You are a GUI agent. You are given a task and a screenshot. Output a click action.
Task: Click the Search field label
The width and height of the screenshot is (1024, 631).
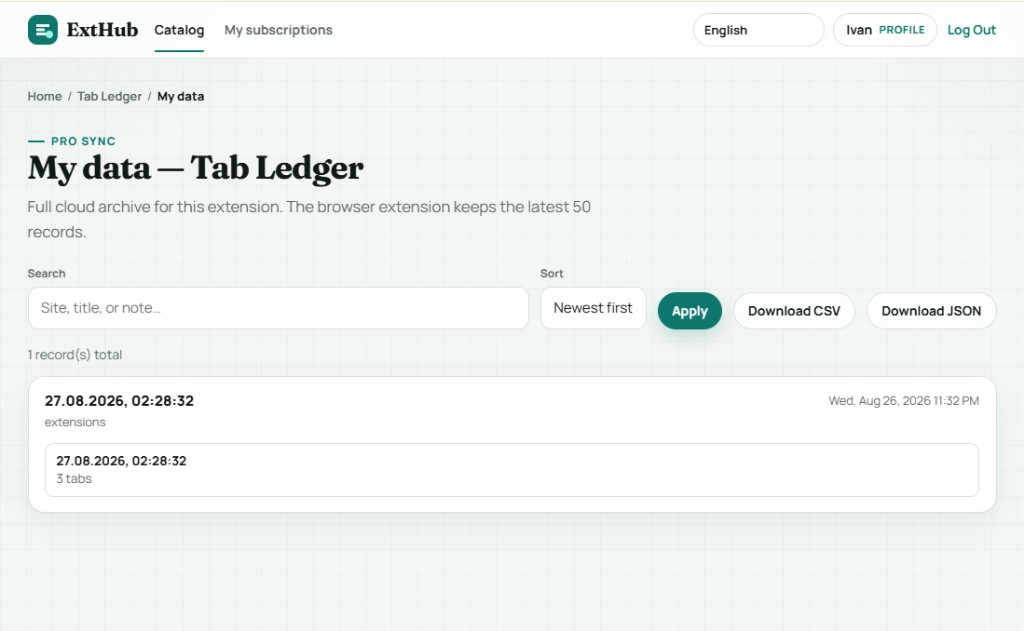46,274
